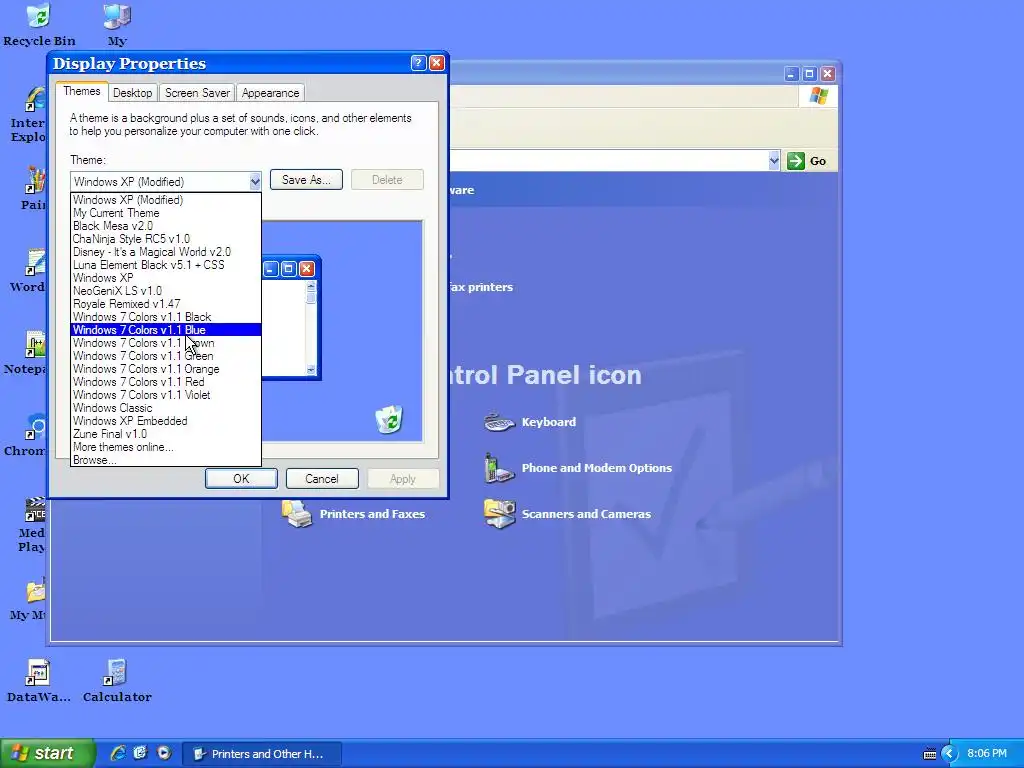Open Printers and Faxes icon
This screenshot has width=1024, height=768.
354,514
